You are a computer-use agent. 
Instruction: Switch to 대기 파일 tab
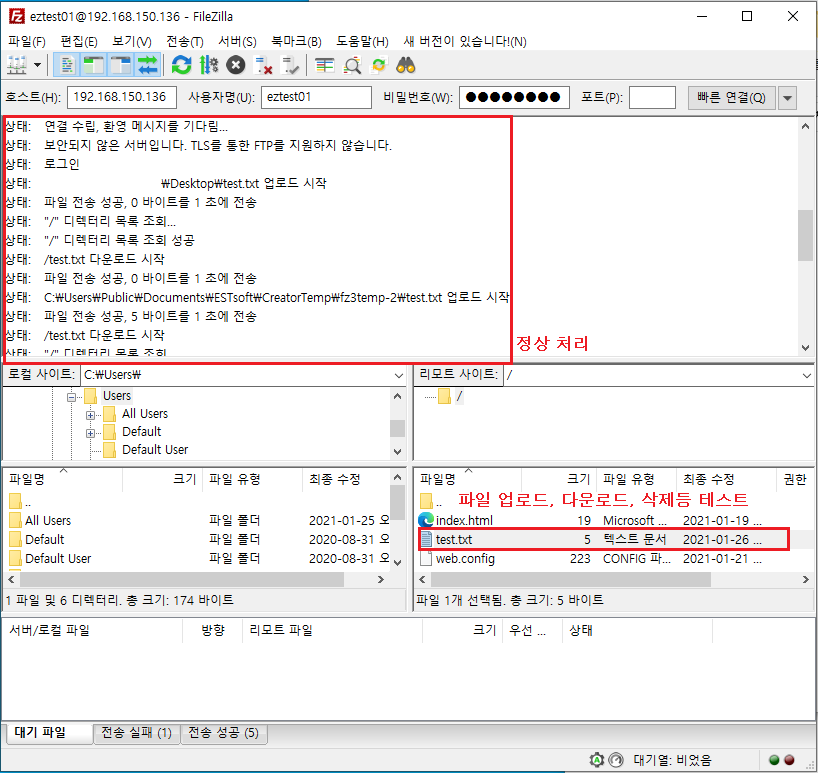[48, 733]
